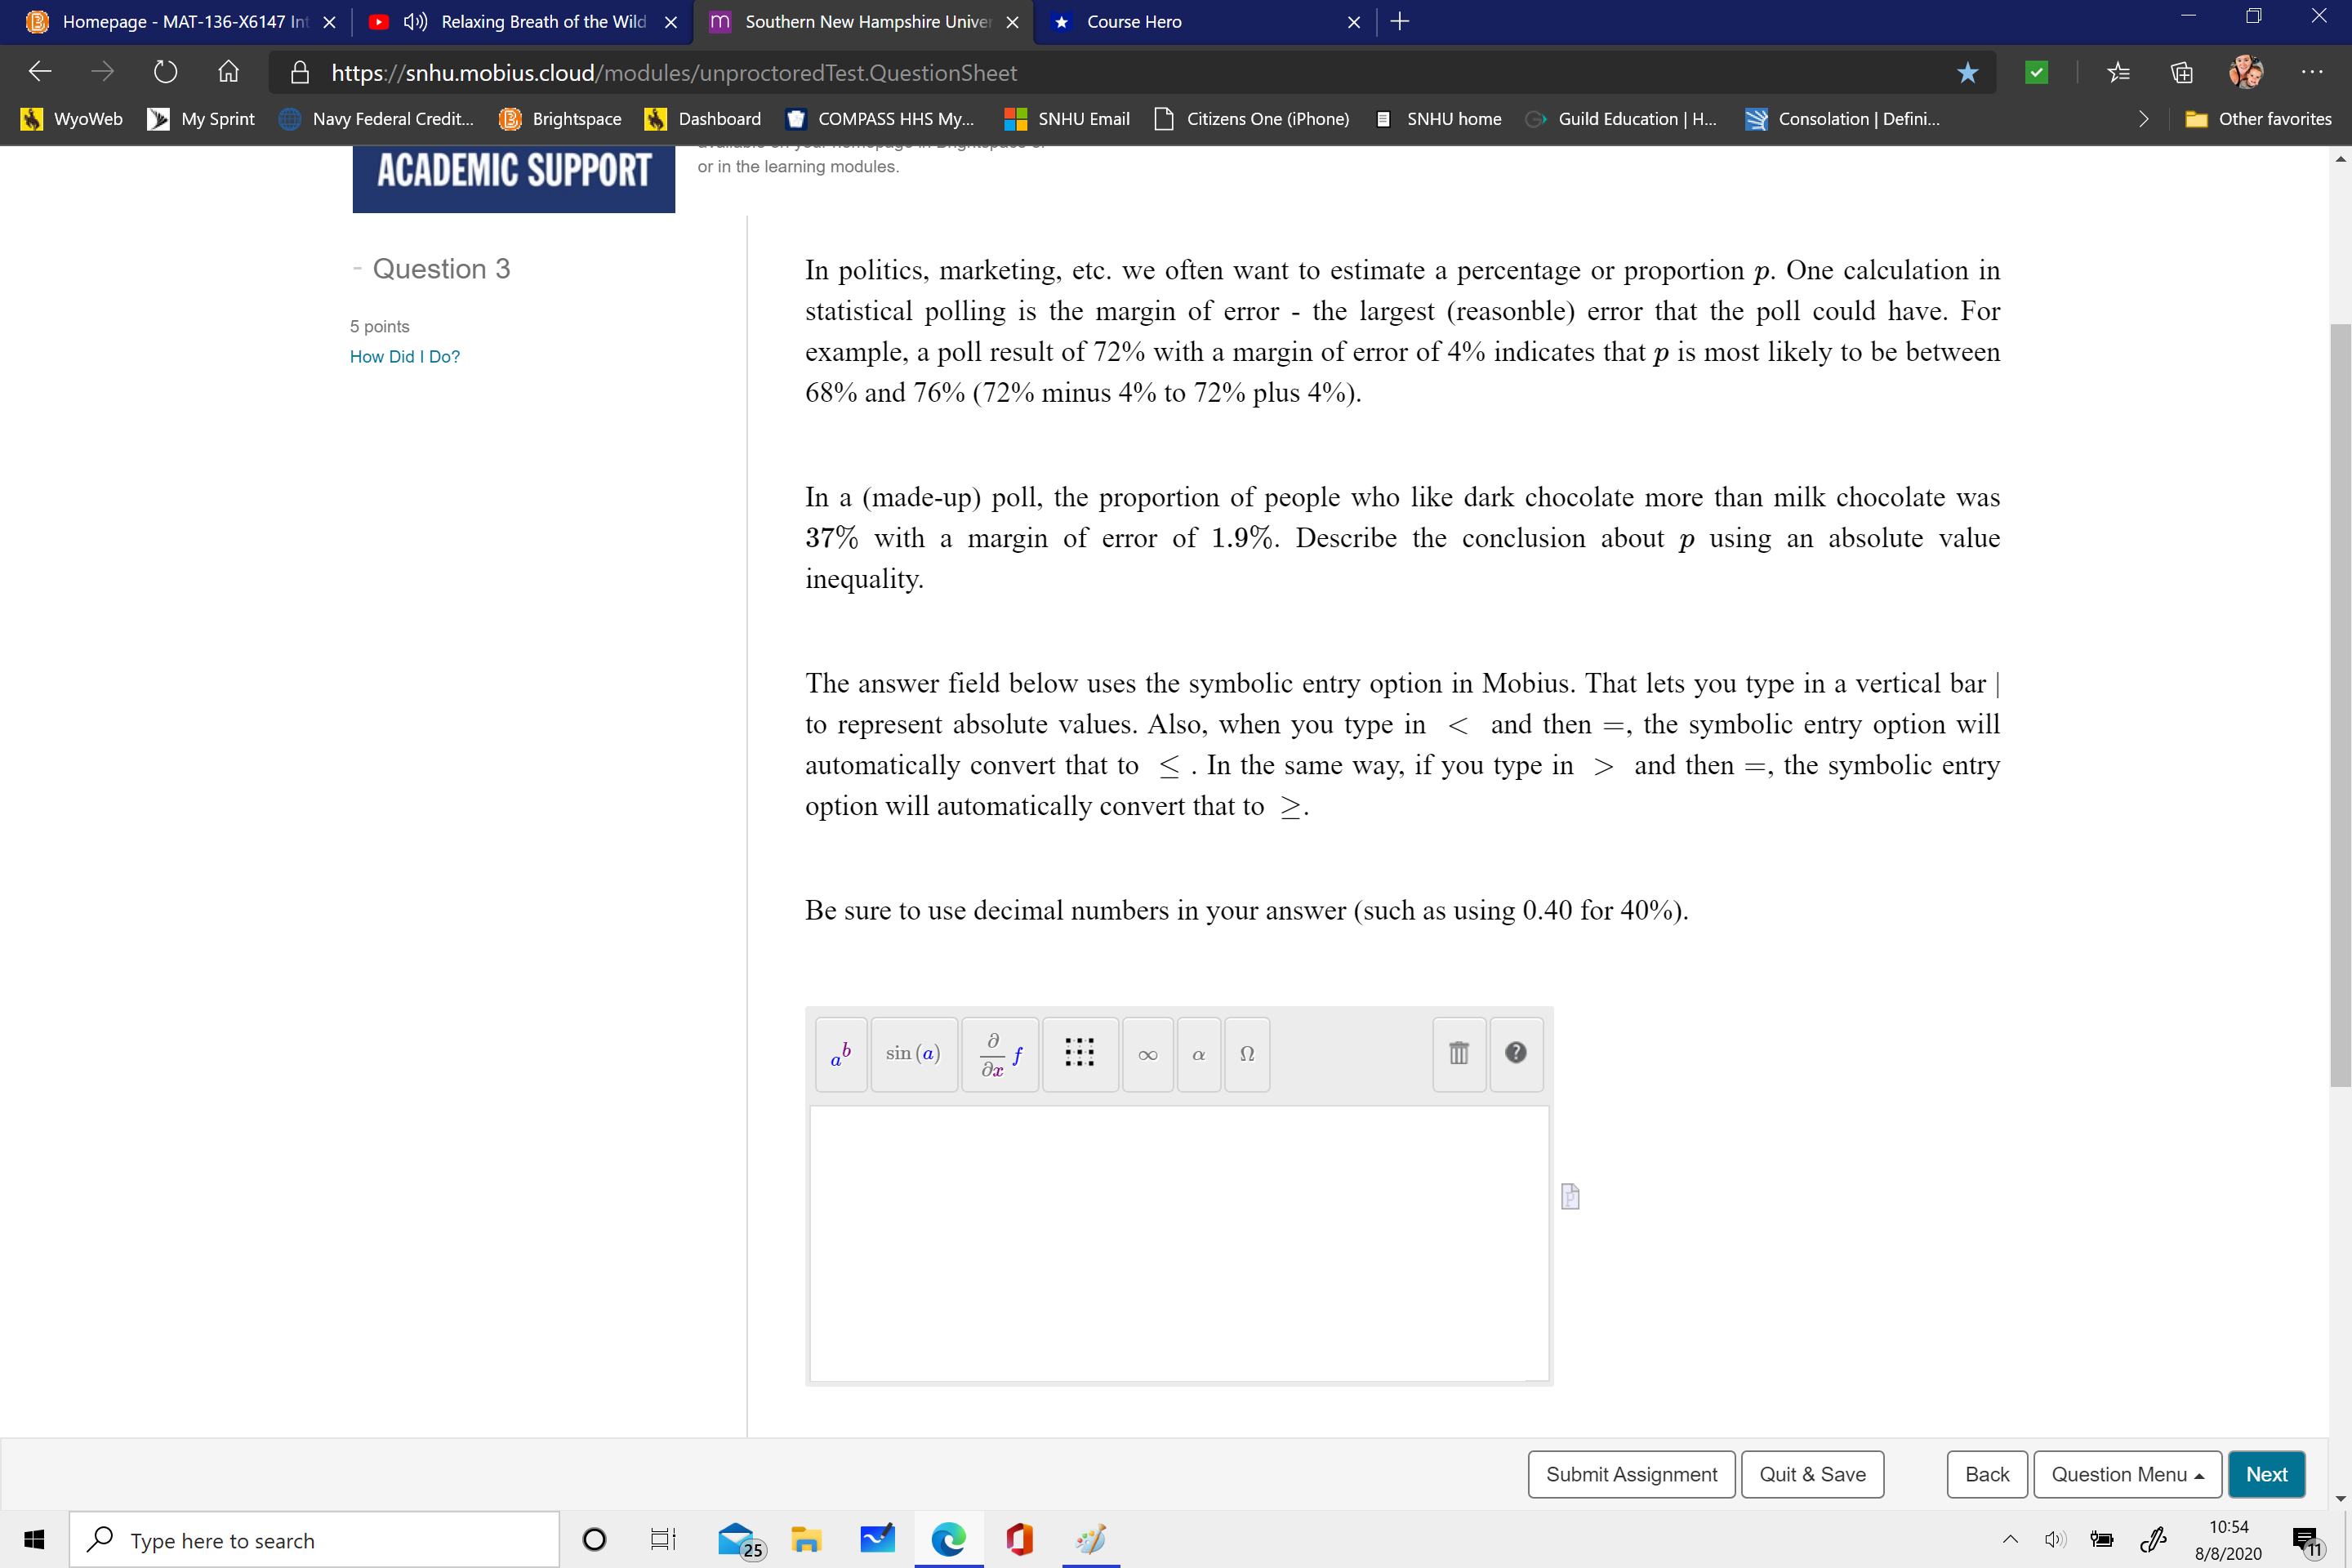Open the Question Menu dropdown

[2127, 1474]
